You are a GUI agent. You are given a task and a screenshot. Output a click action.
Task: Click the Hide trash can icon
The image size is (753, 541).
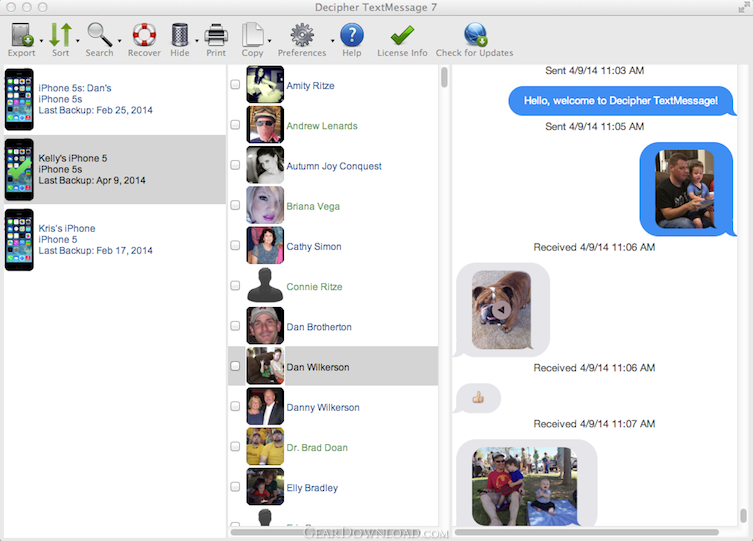click(x=180, y=35)
